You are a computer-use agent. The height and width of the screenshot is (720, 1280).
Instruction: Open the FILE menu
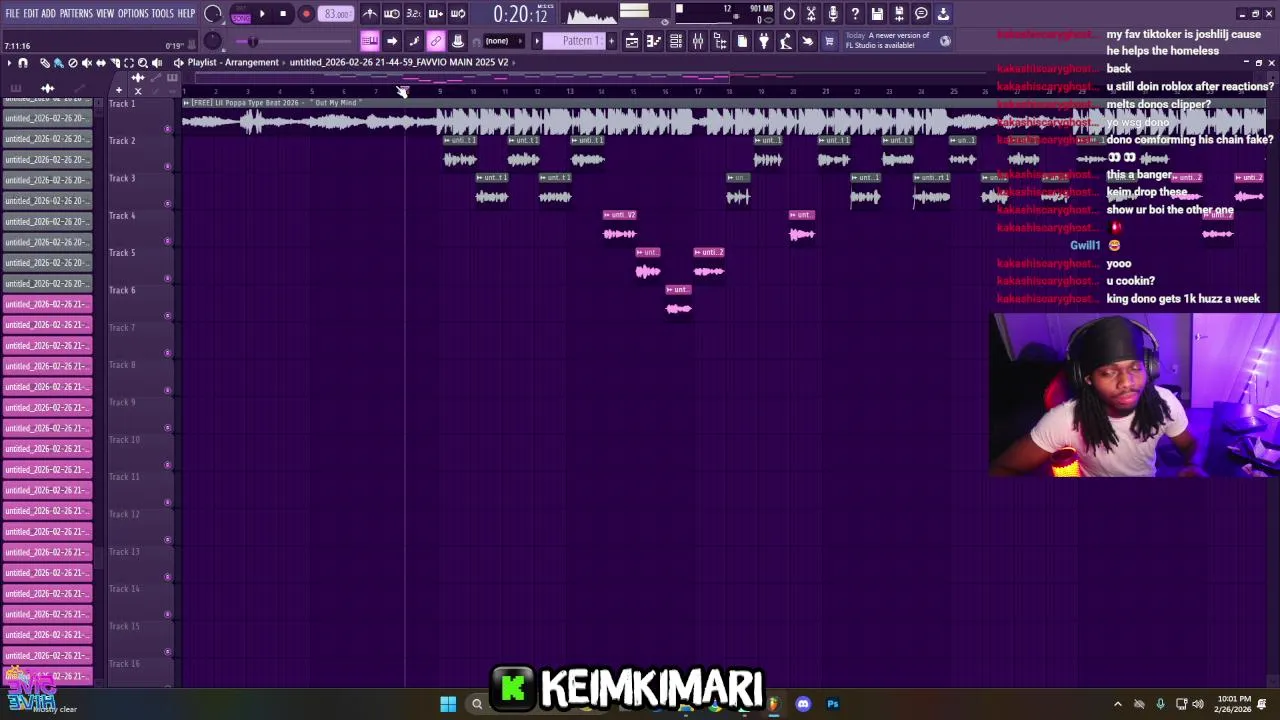click(x=12, y=13)
